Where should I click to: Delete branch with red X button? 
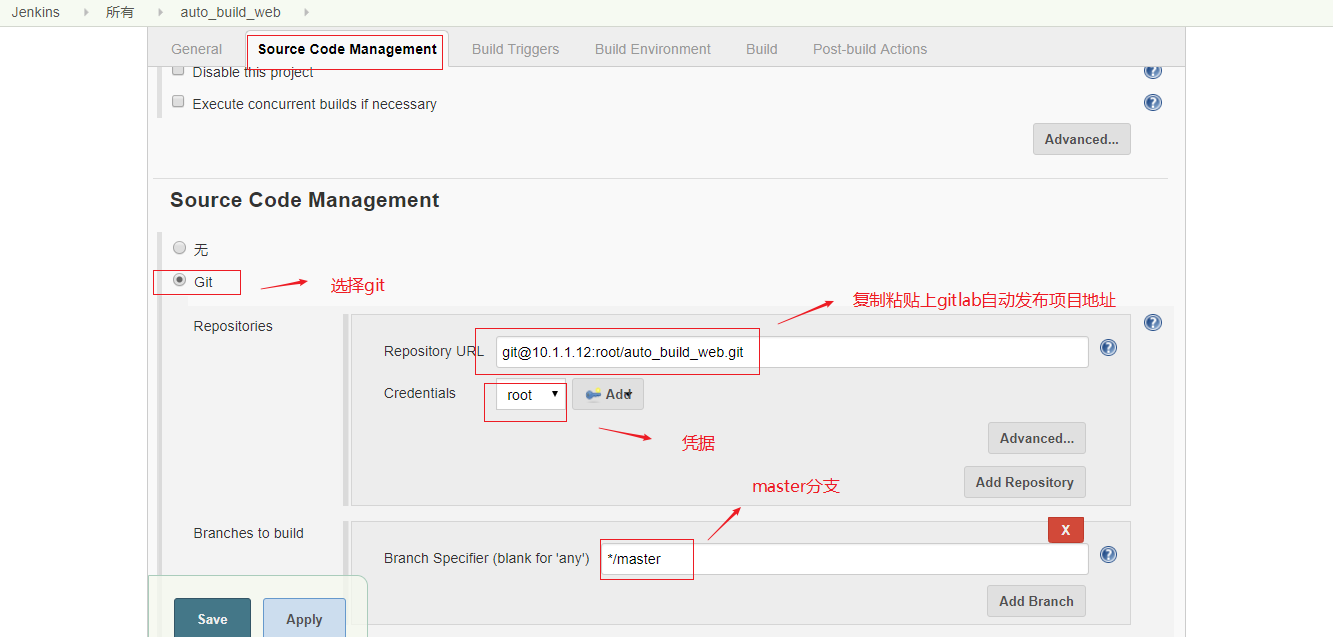(1065, 530)
